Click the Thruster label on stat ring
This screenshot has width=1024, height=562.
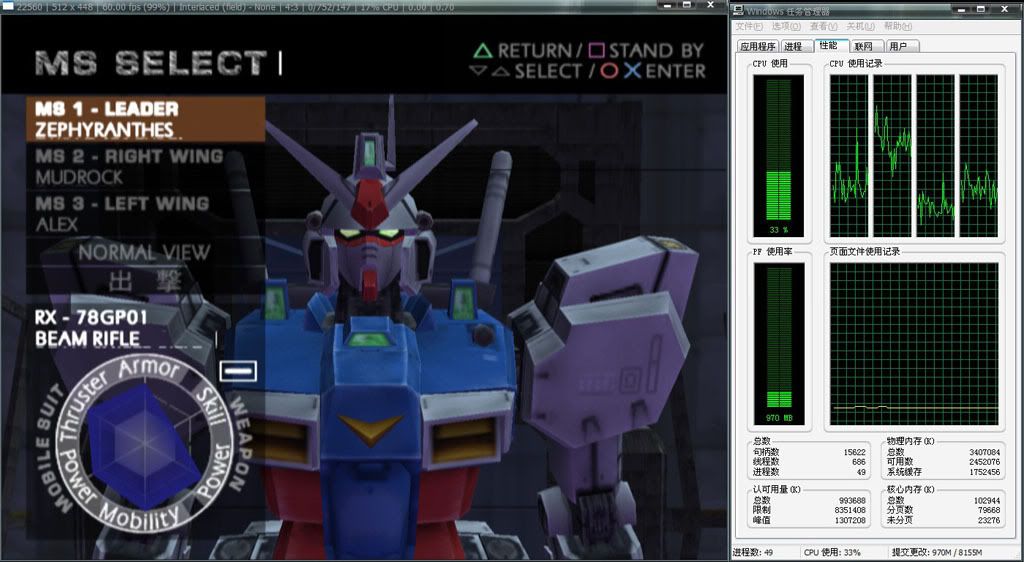coord(85,409)
